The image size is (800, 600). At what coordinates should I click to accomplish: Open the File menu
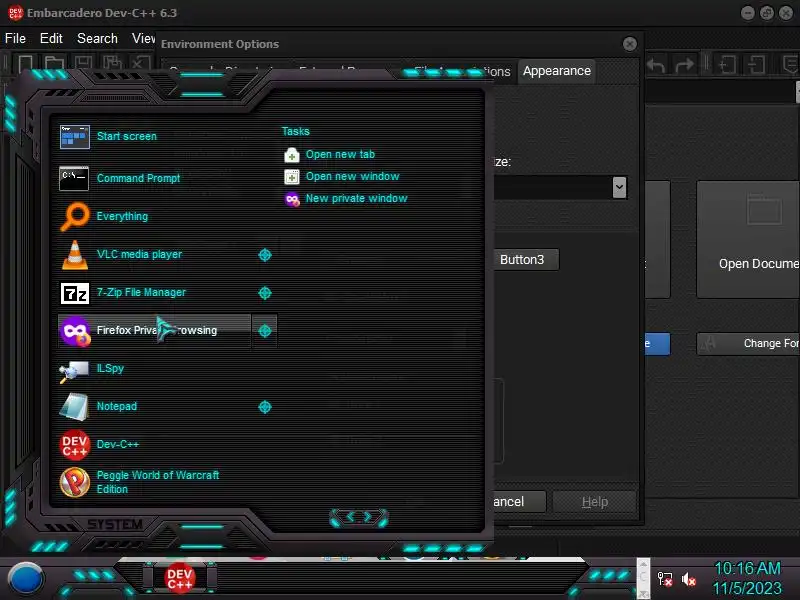15,38
